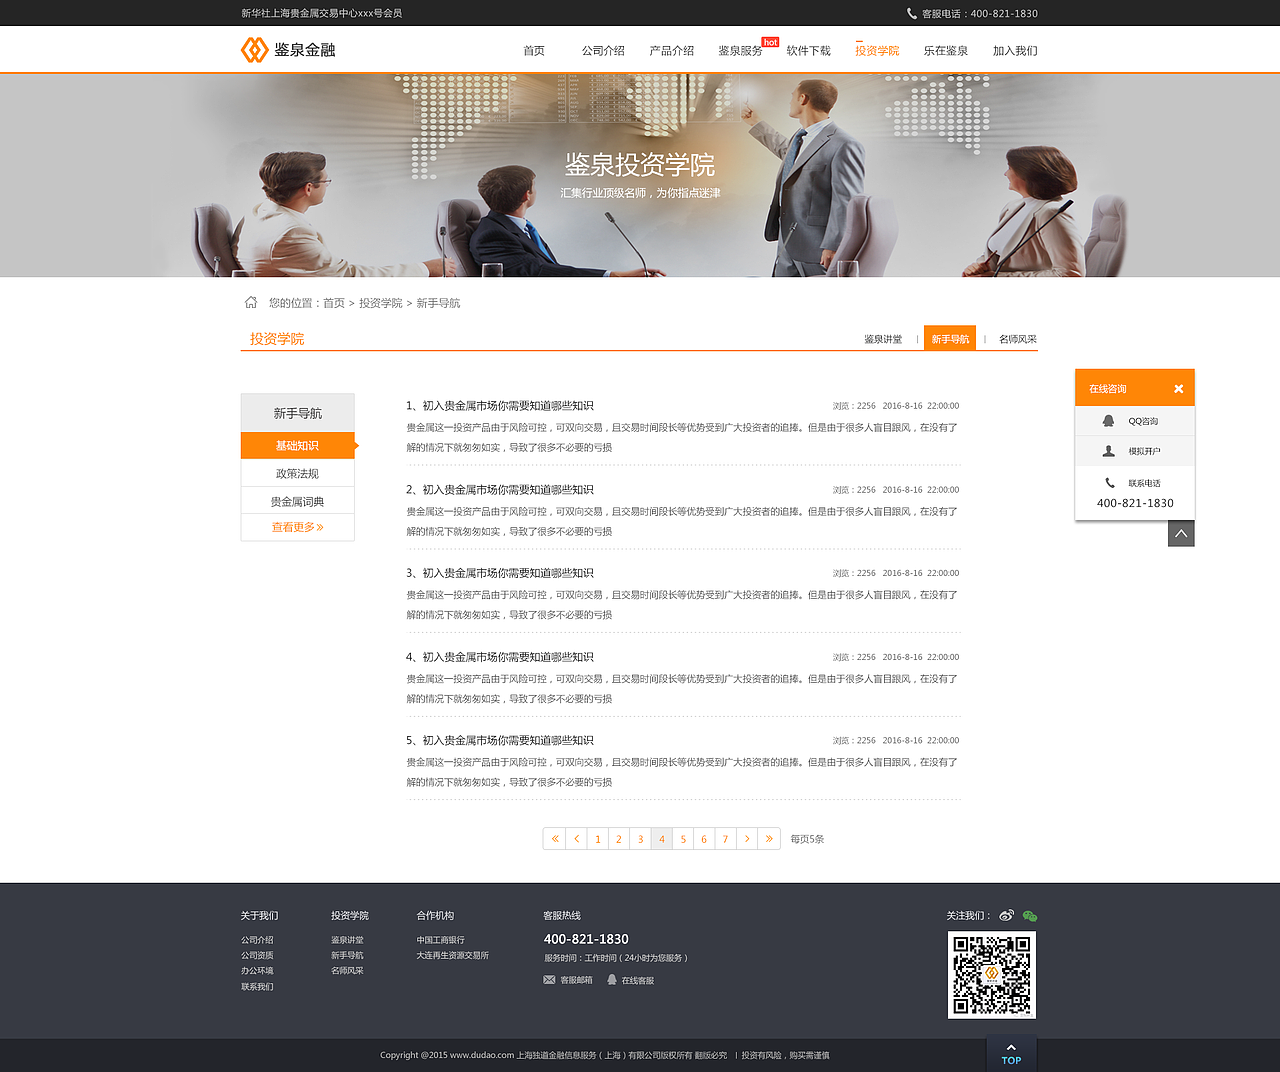The image size is (1280, 1072).
Task: Start 在线客服 via the bell icon
Action: pos(611,979)
